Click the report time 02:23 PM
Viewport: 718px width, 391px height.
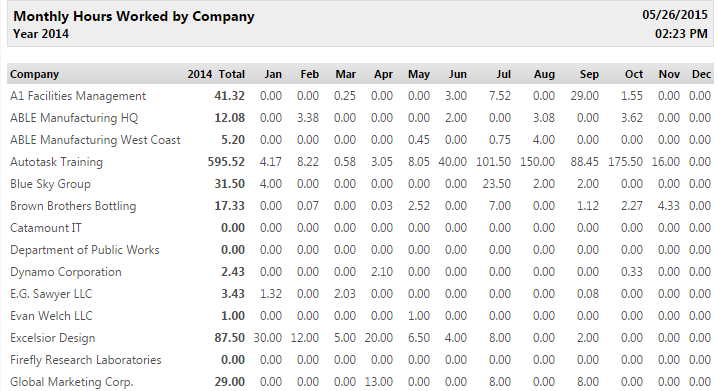[681, 33]
